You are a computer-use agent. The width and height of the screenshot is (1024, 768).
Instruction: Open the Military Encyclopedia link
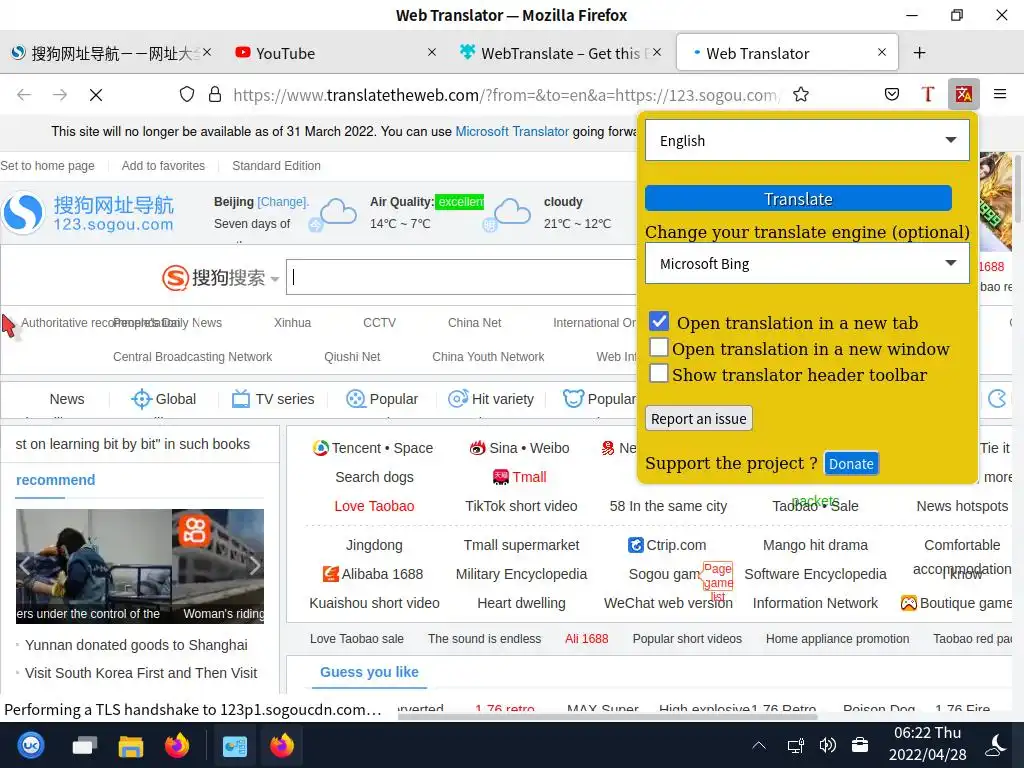[x=521, y=574]
